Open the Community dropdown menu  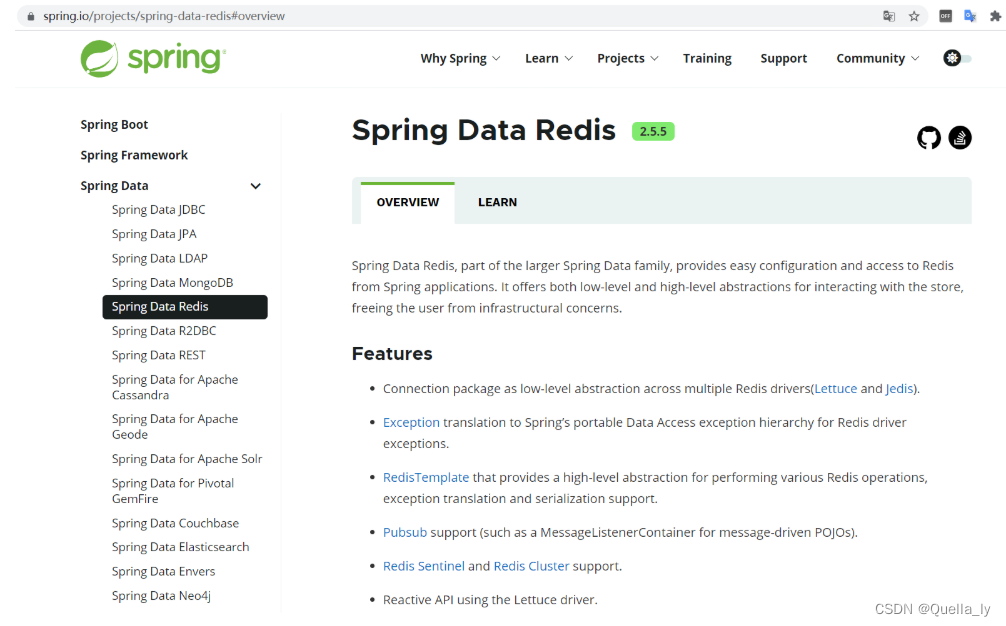[x=878, y=58]
